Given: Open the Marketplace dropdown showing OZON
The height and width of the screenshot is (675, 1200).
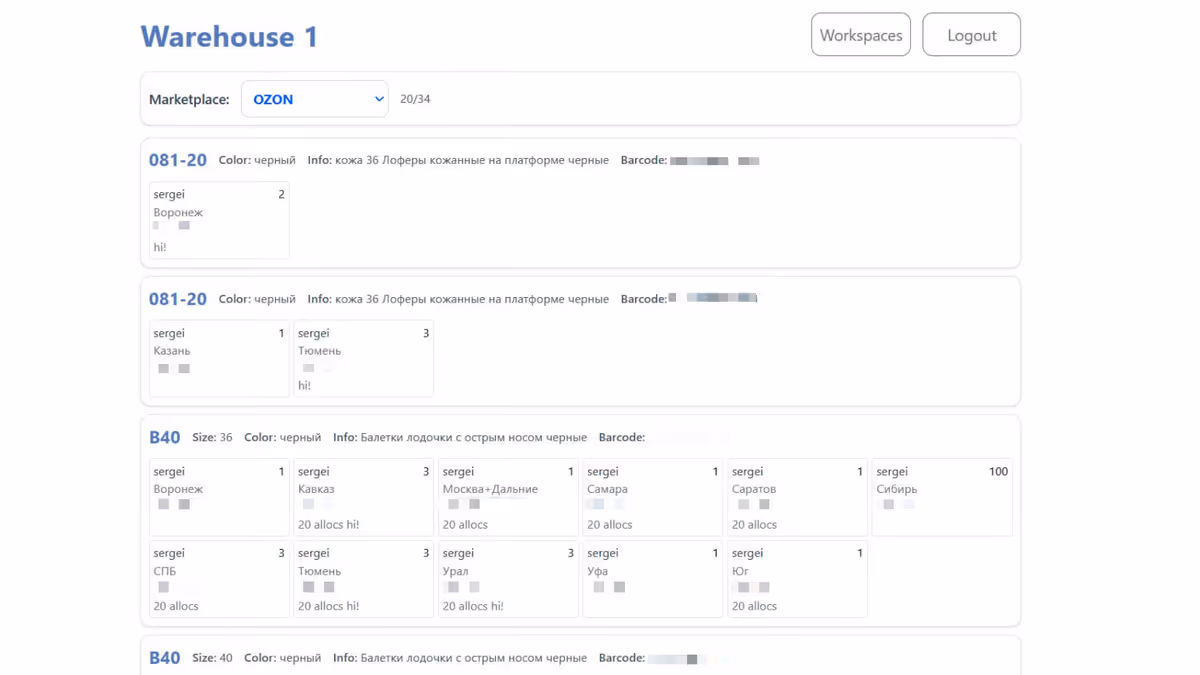Looking at the screenshot, I should click(x=314, y=99).
